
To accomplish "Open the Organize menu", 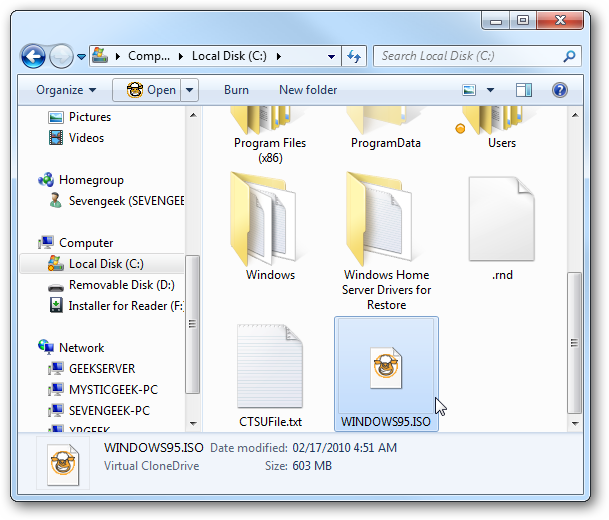I will pyautogui.click(x=66, y=90).
